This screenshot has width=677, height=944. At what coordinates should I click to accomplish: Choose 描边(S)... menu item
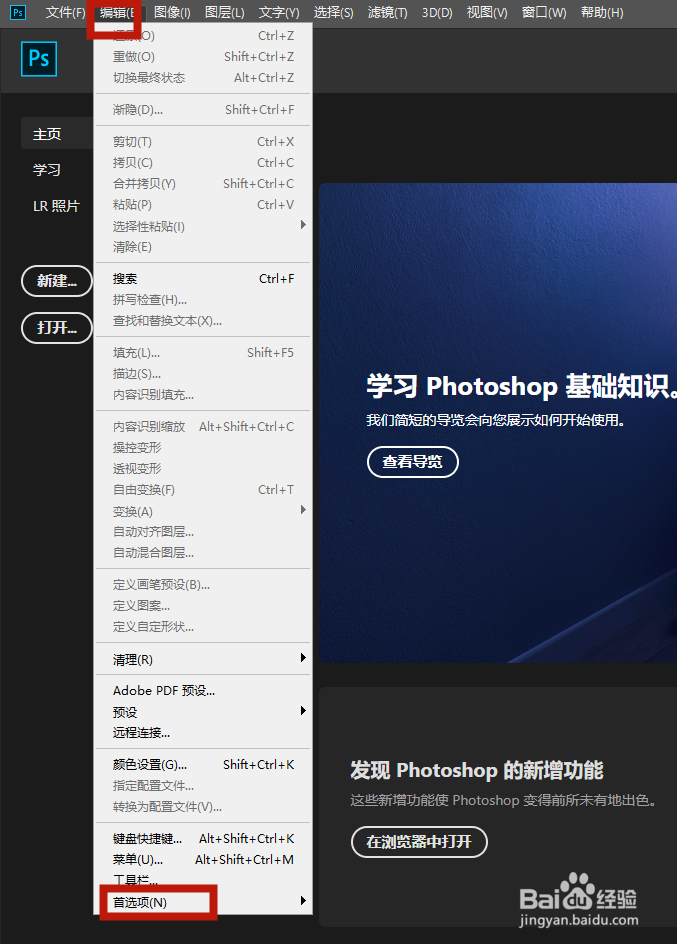point(203,374)
